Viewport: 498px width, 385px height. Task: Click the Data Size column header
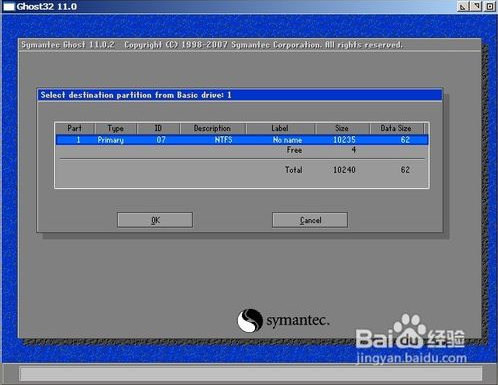point(396,128)
